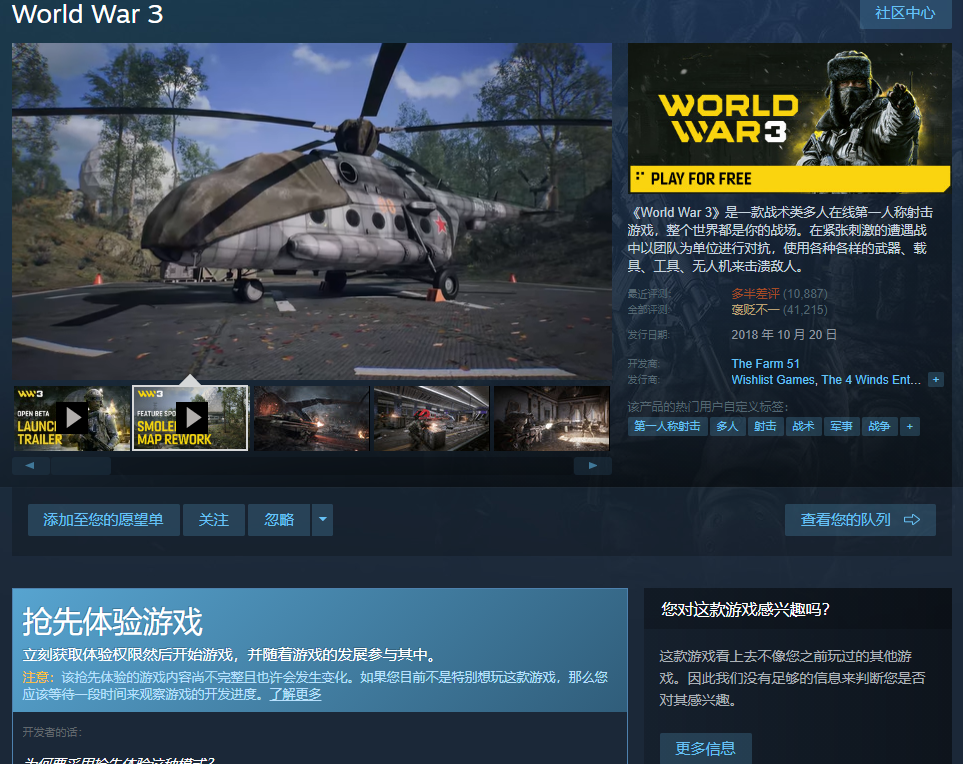Click the main helicopter screenshot
The width and height of the screenshot is (963, 764).
click(312, 211)
